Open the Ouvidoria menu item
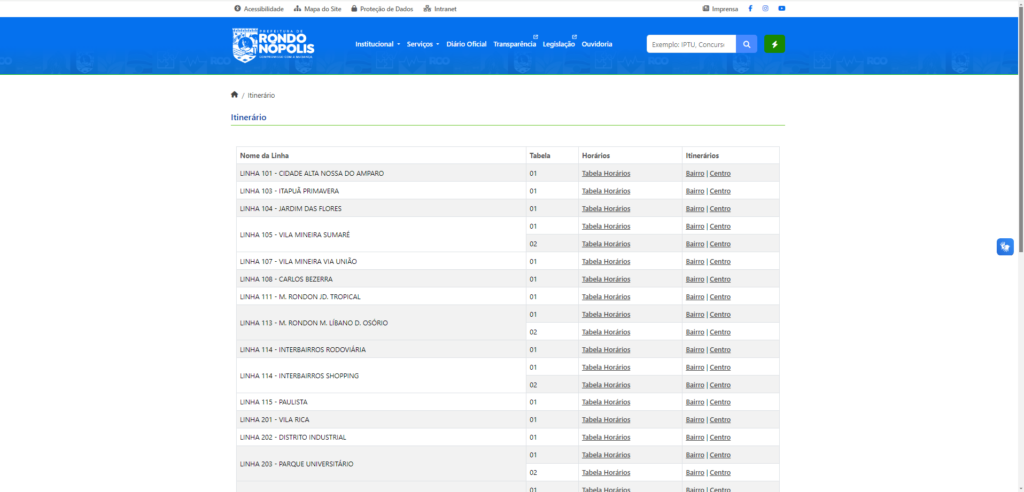Viewport: 1024px width, 492px height. [x=597, y=44]
